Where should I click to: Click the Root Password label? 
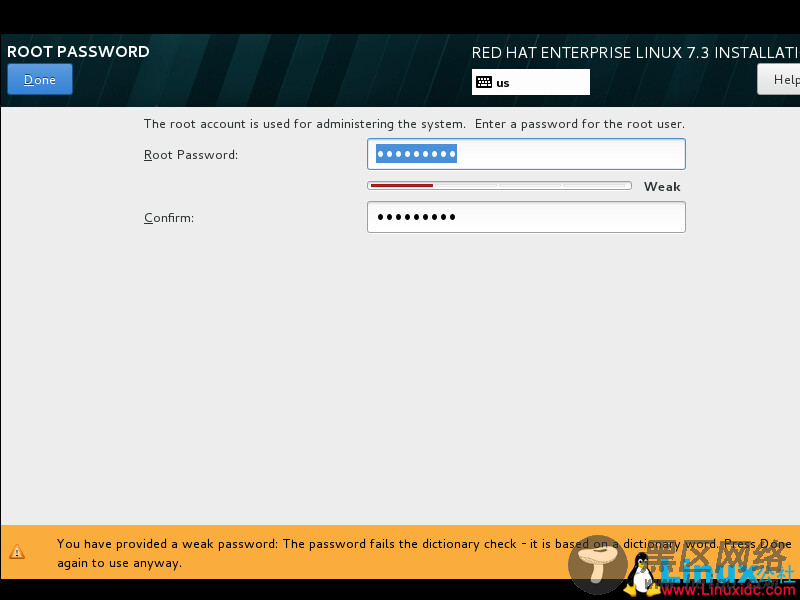click(x=191, y=155)
